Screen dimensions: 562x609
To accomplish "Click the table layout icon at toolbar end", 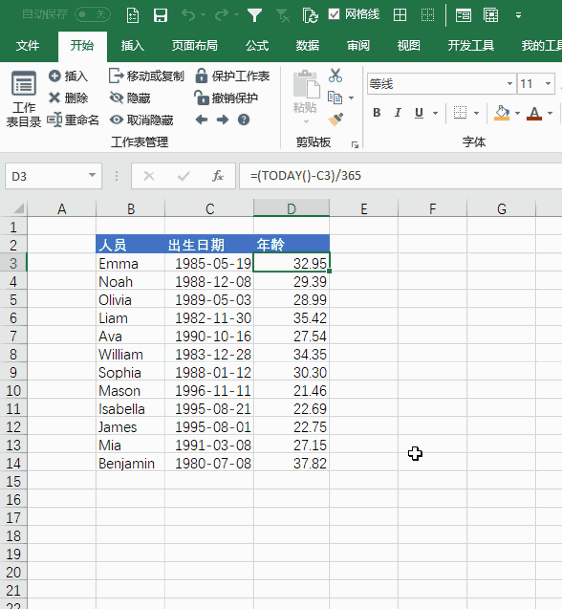I will 491,15.
